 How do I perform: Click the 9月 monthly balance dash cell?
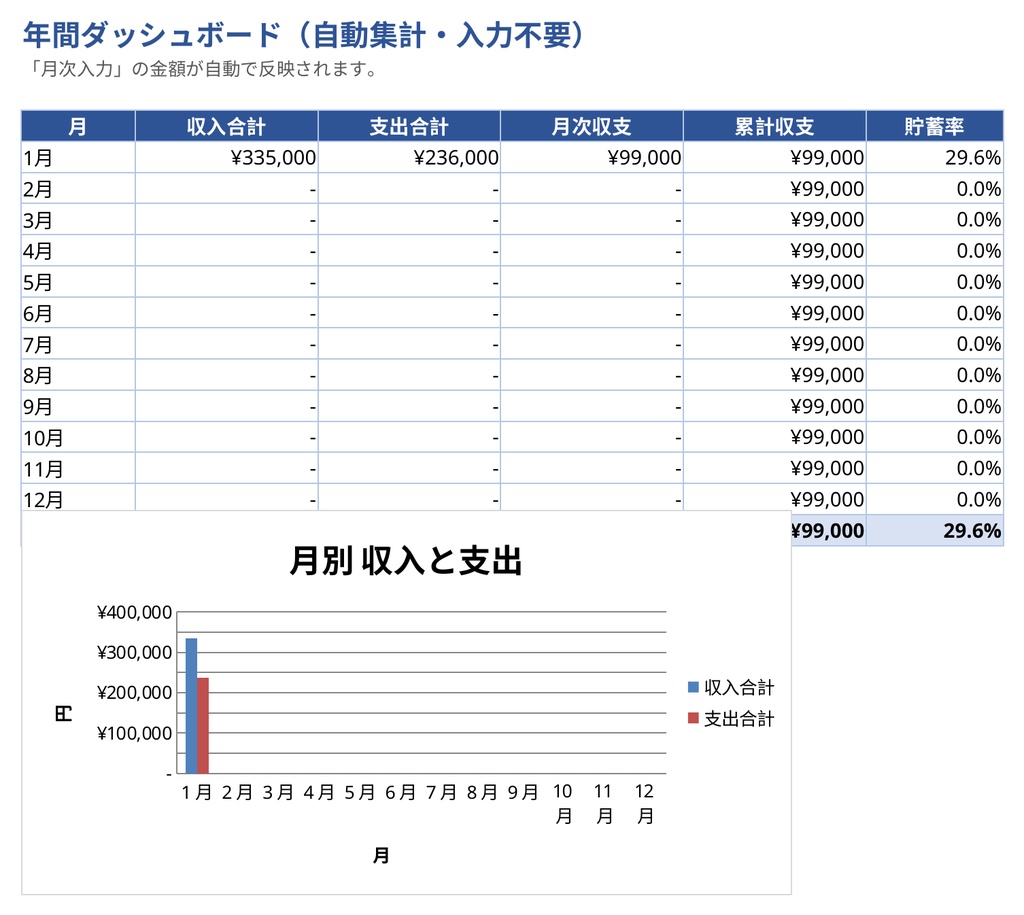point(592,406)
